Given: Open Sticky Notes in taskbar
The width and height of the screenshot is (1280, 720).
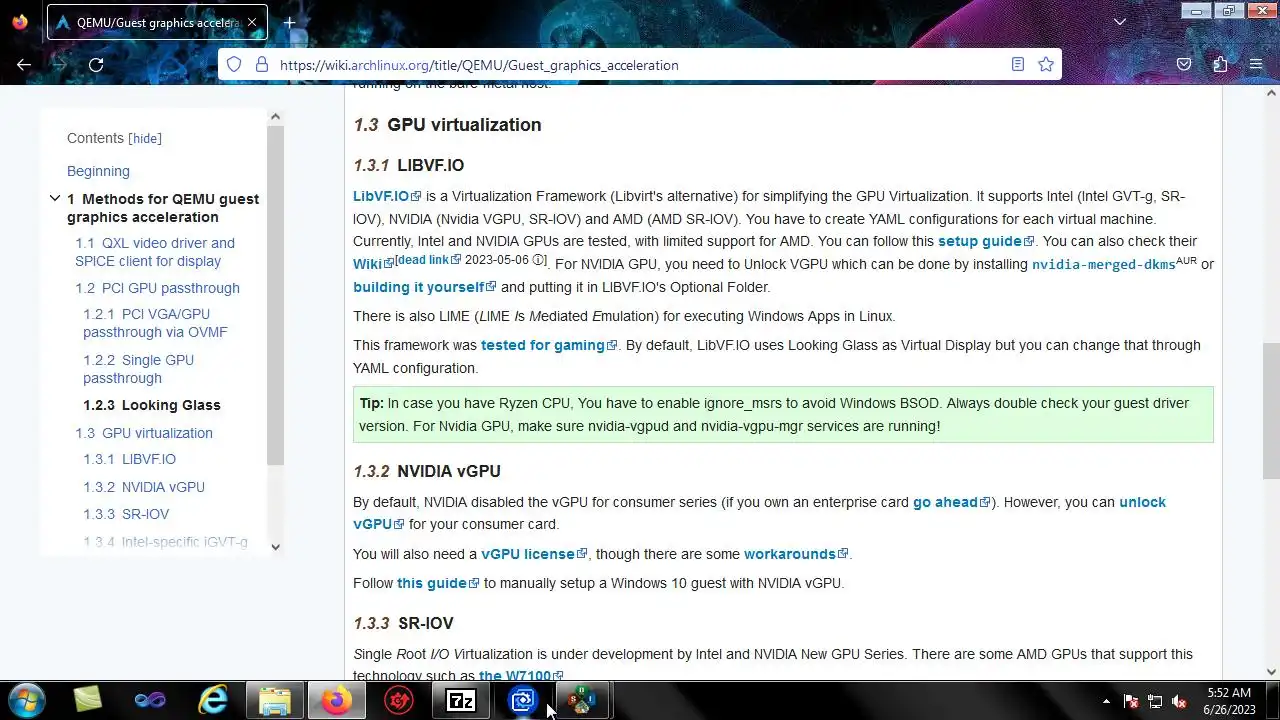Looking at the screenshot, I should [88, 700].
